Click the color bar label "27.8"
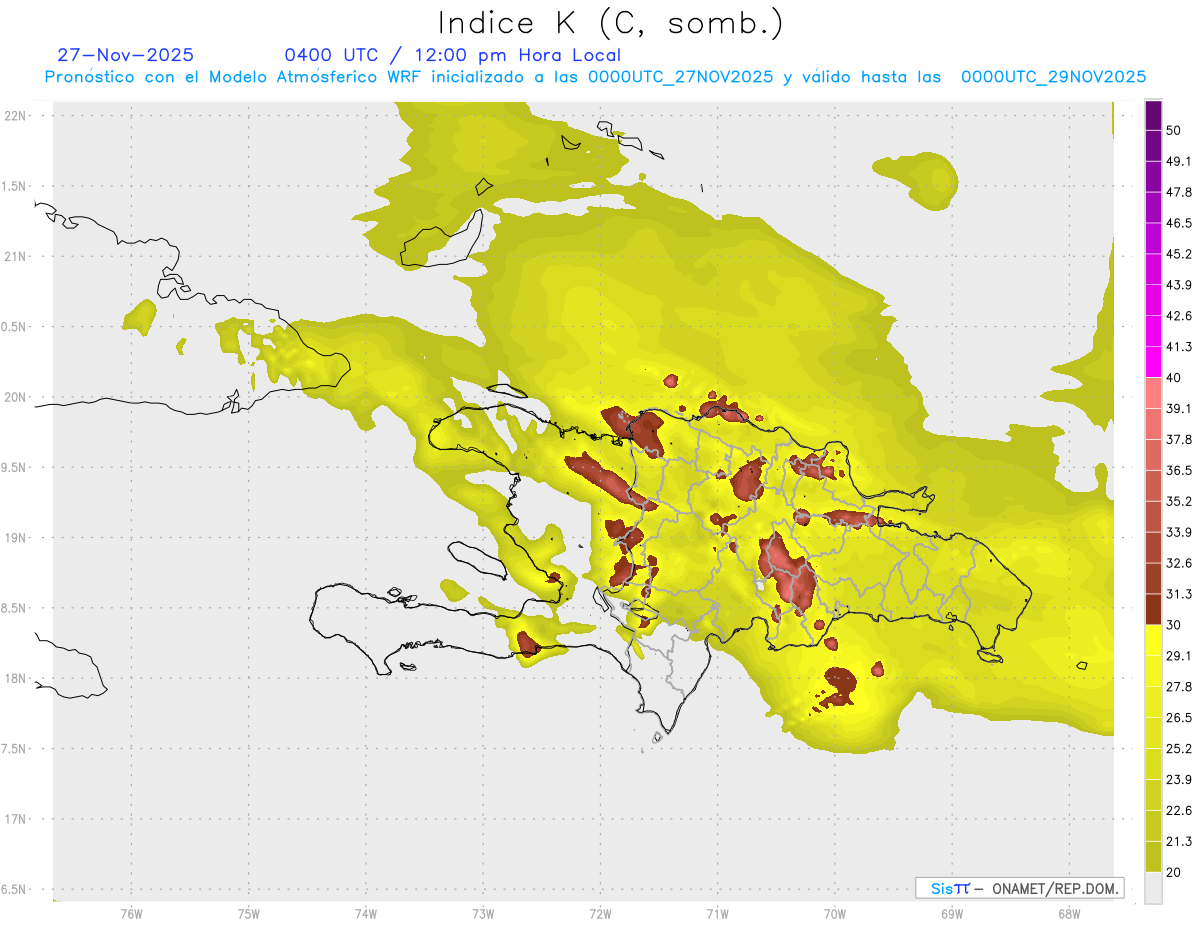 1178,686
